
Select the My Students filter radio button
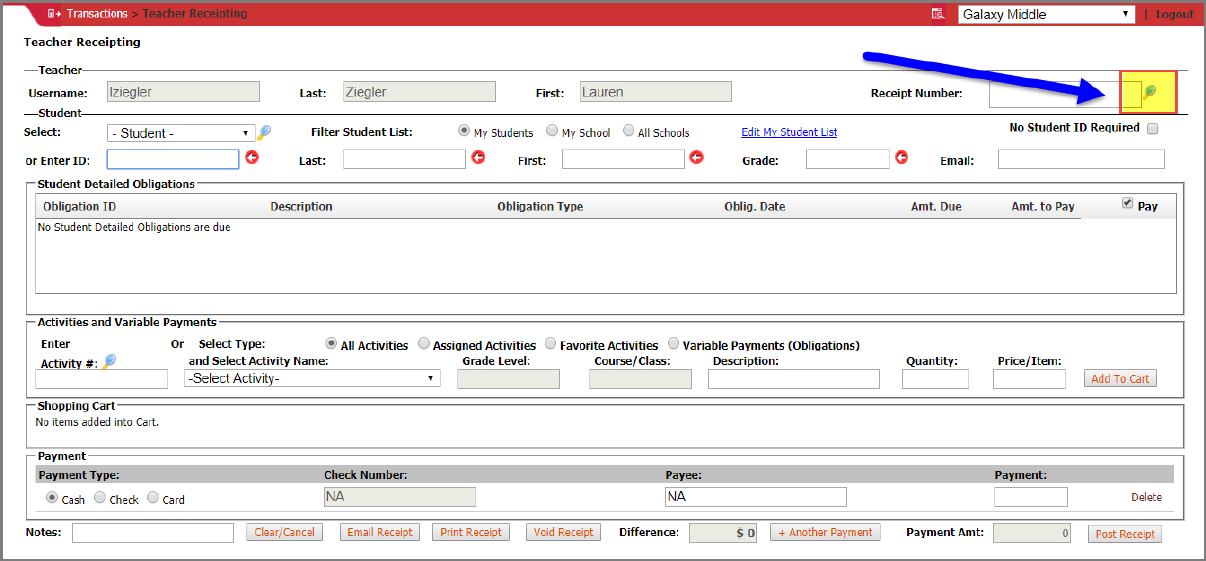click(464, 131)
